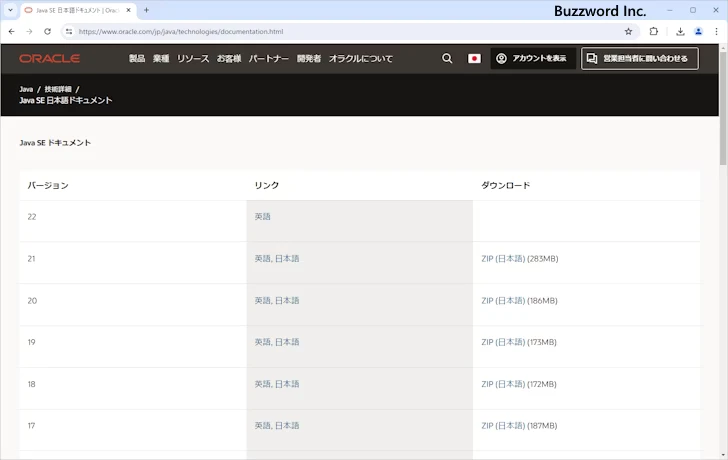Select the Java SE documentation browser tab

pos(77,10)
